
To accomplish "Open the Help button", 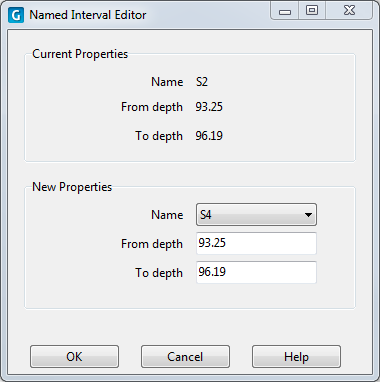I will 296,357.
